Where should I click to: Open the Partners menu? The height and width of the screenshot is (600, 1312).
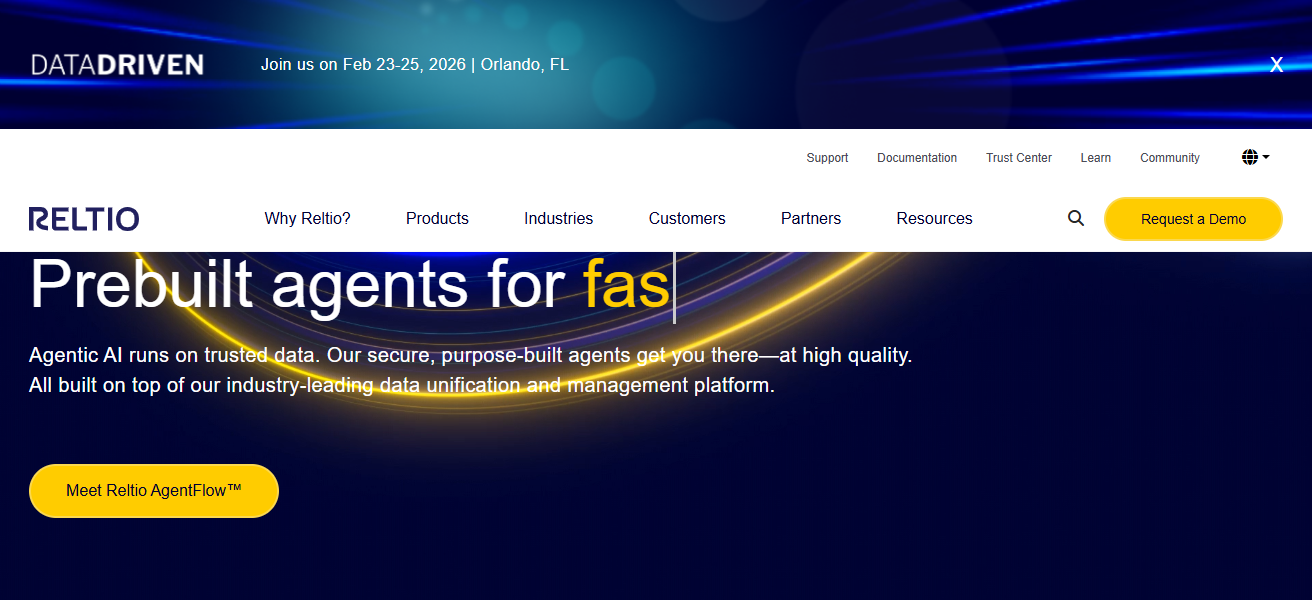click(x=810, y=219)
